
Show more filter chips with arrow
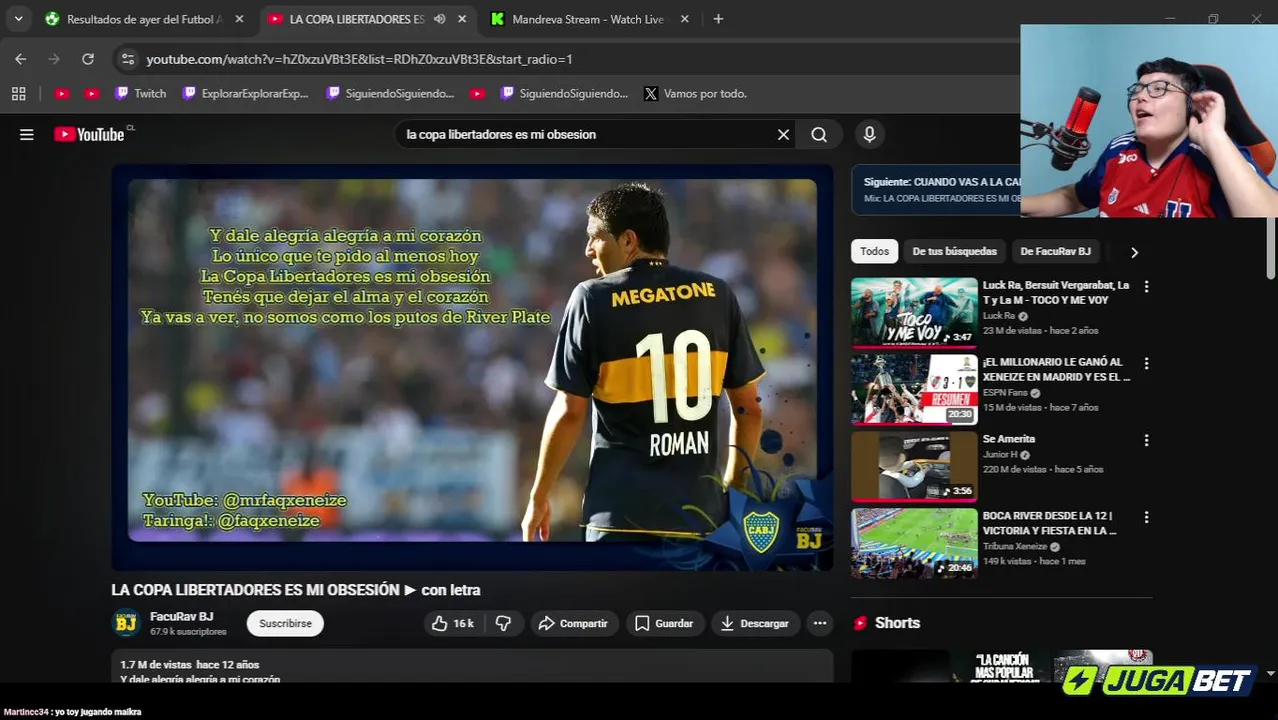pos(1133,252)
